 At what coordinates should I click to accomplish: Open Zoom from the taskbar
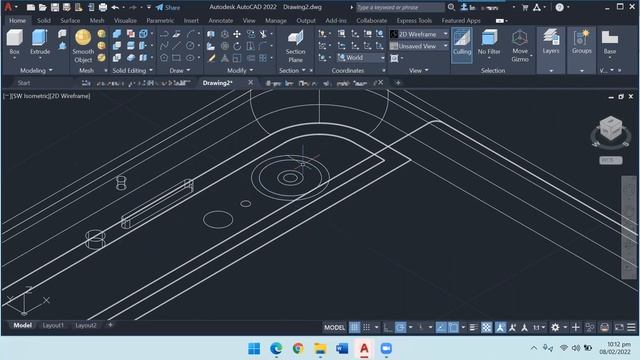(x=386, y=349)
